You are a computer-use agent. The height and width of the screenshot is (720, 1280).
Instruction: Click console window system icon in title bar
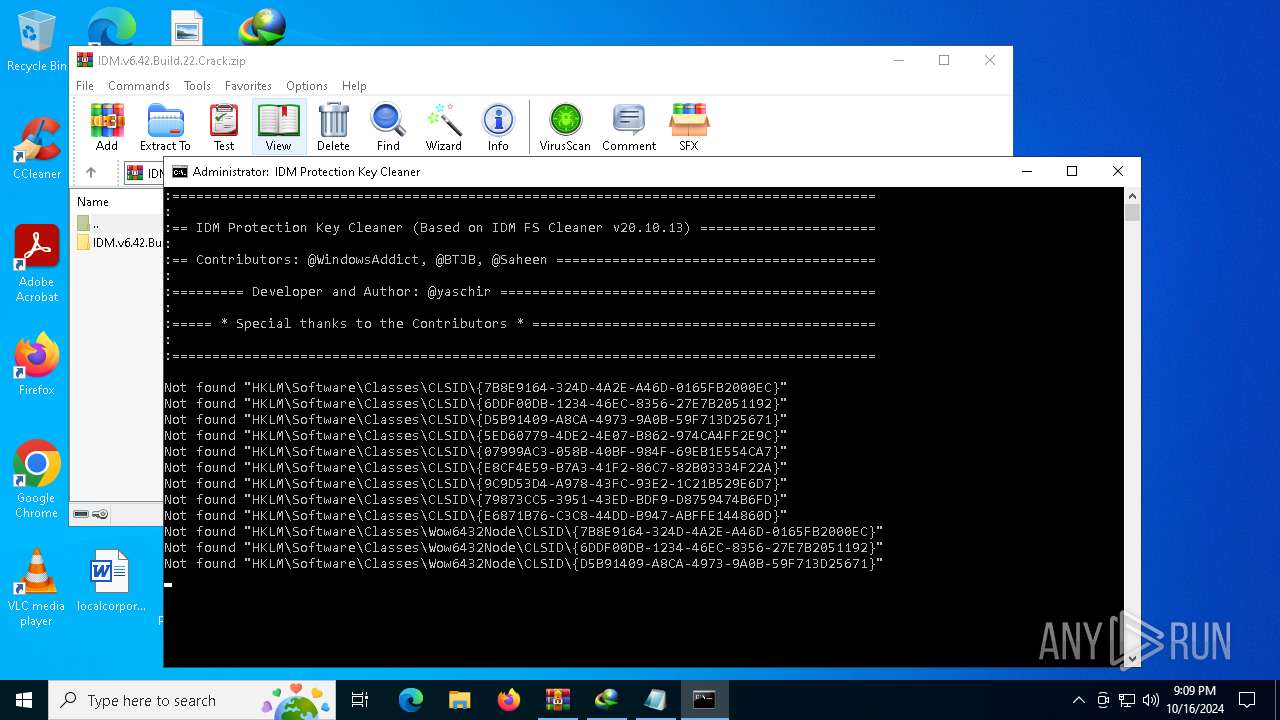(180, 172)
